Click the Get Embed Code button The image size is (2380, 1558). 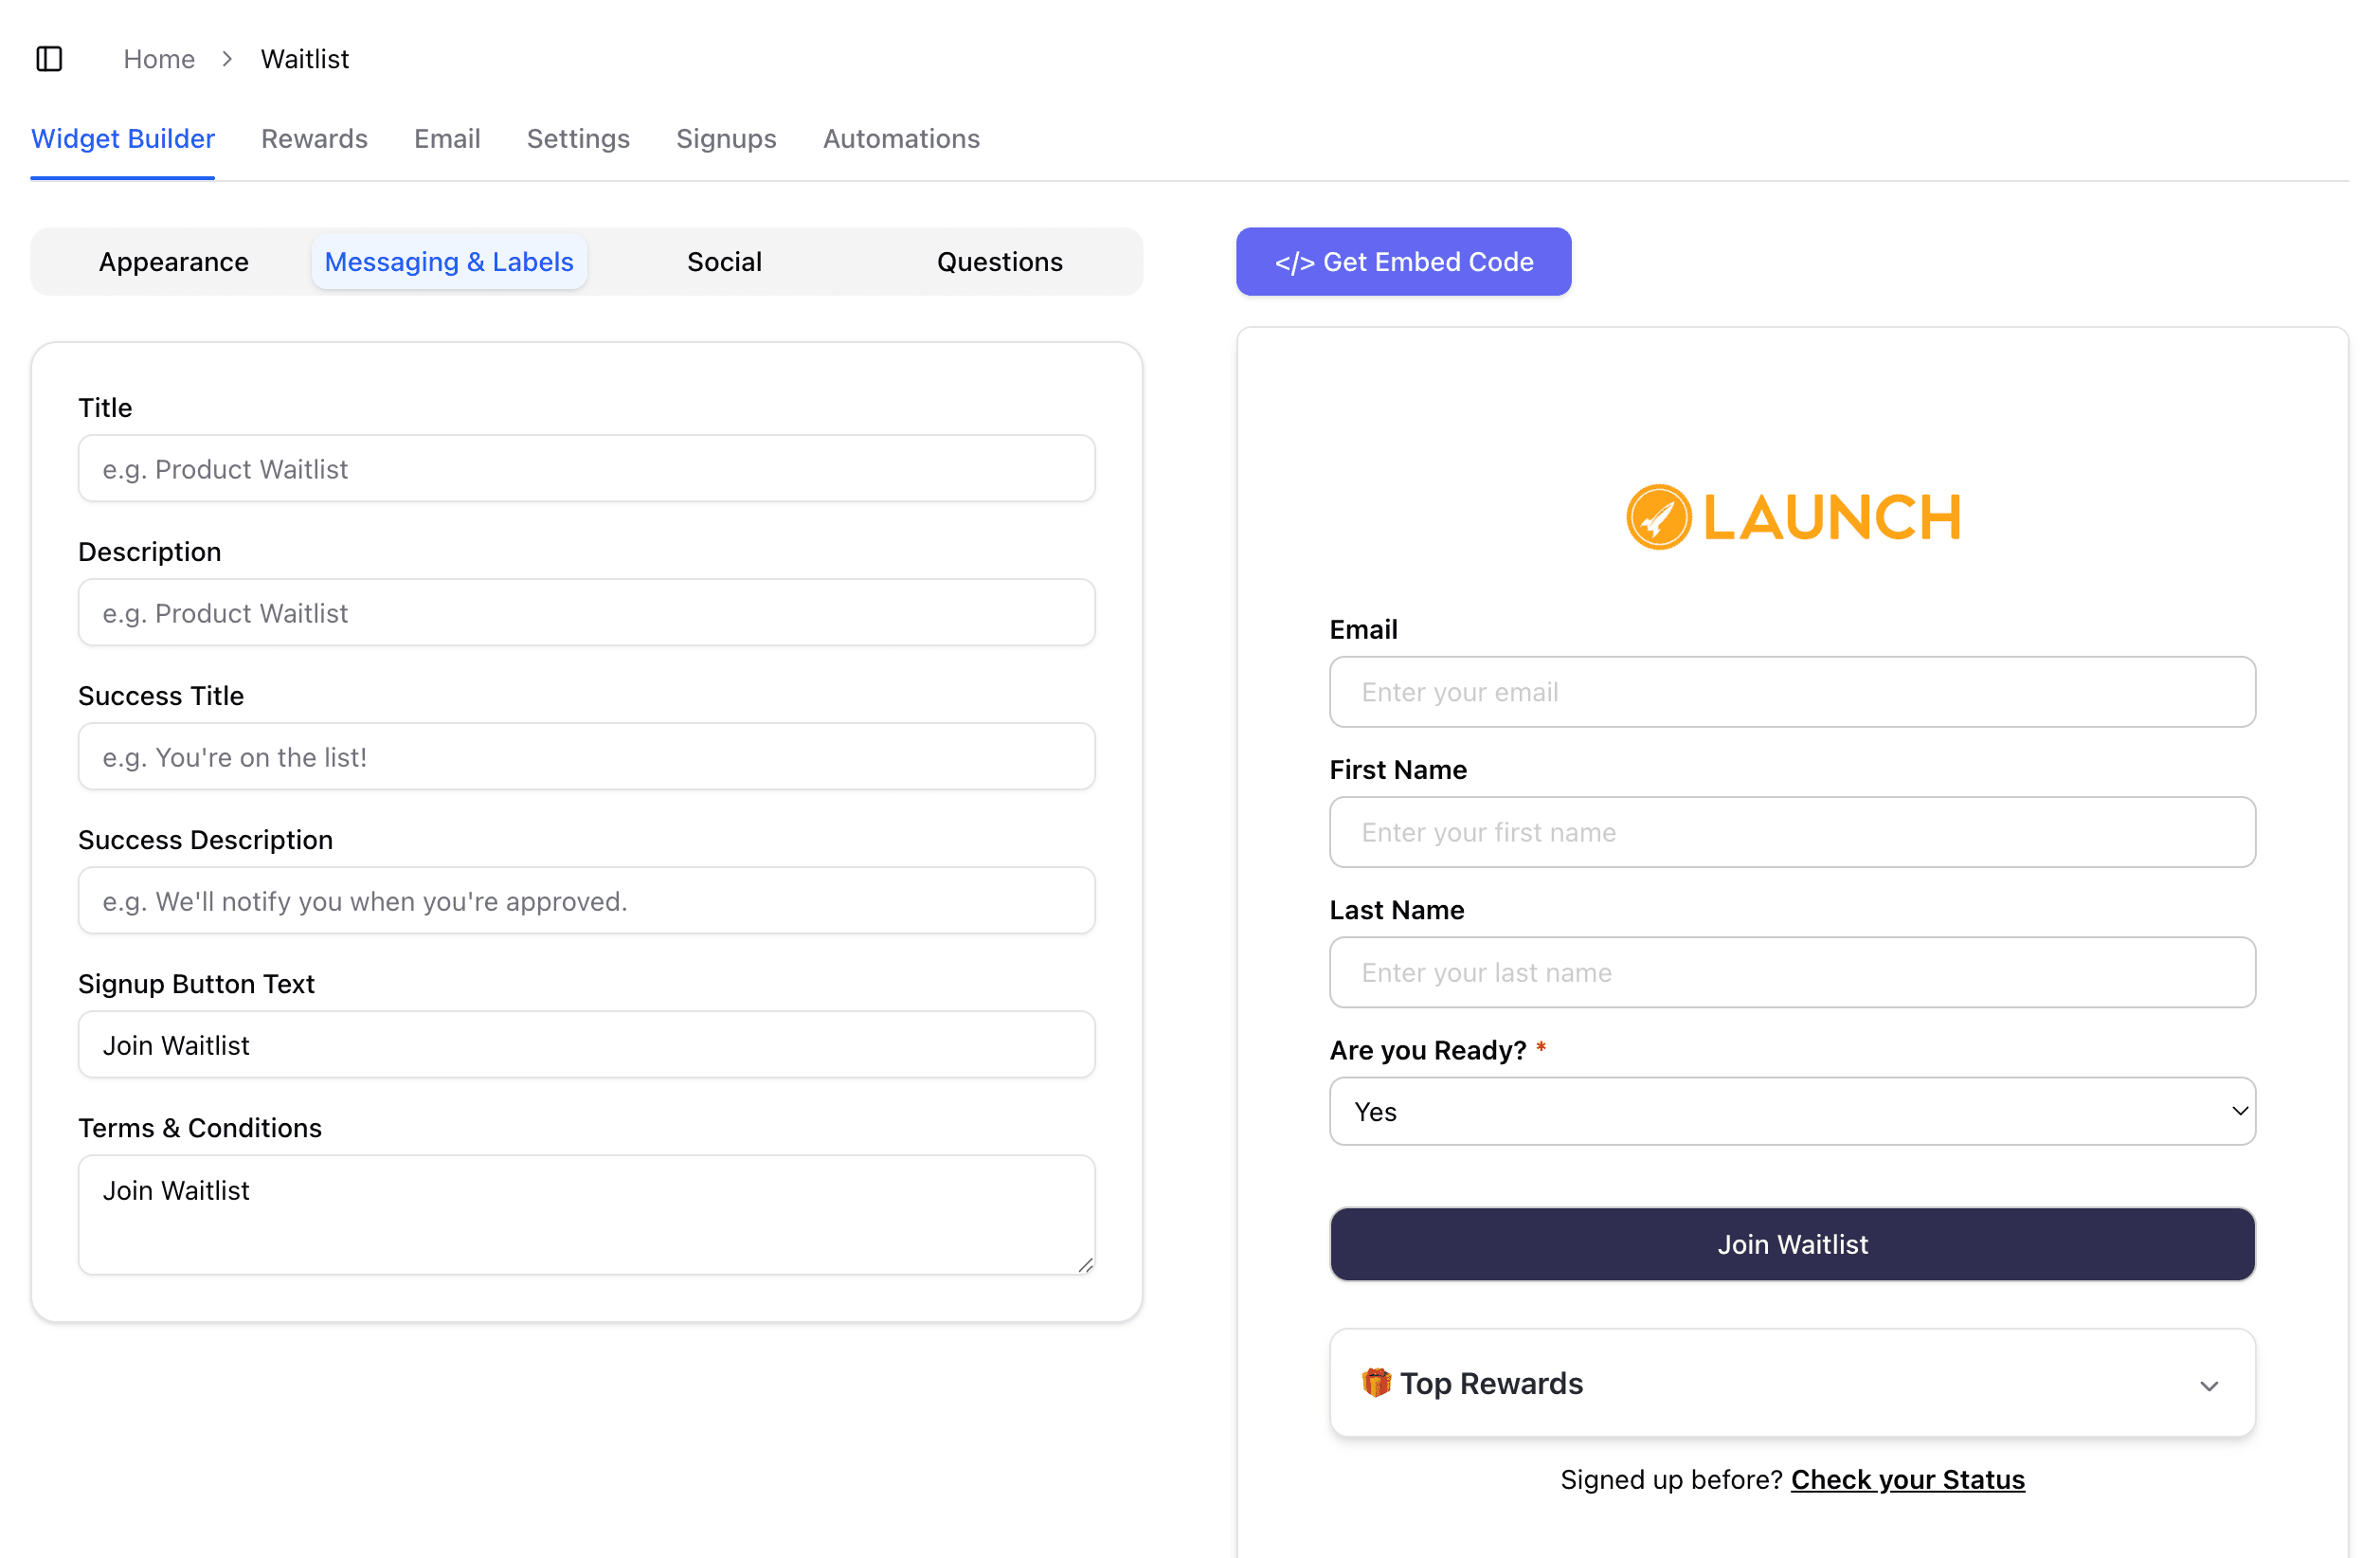[x=1402, y=262]
